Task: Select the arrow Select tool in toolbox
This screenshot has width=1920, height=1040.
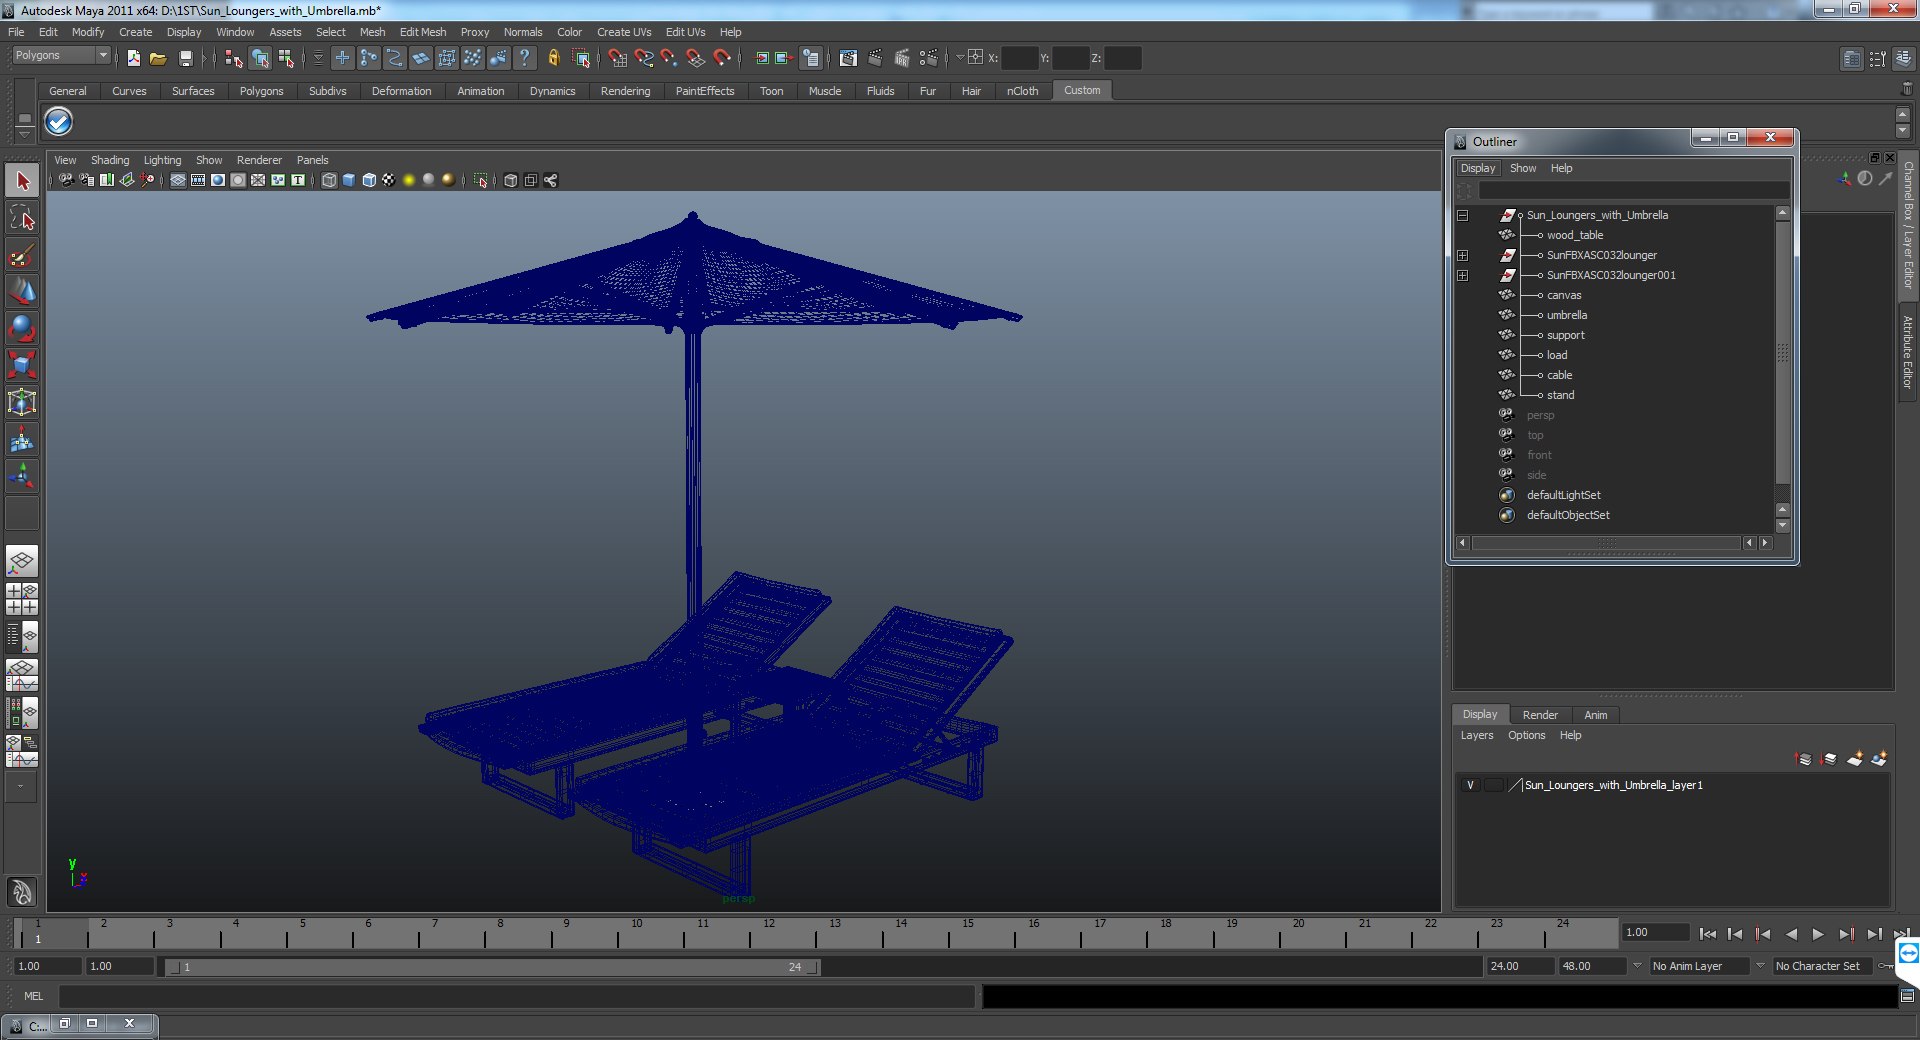Action: pyautogui.click(x=22, y=181)
